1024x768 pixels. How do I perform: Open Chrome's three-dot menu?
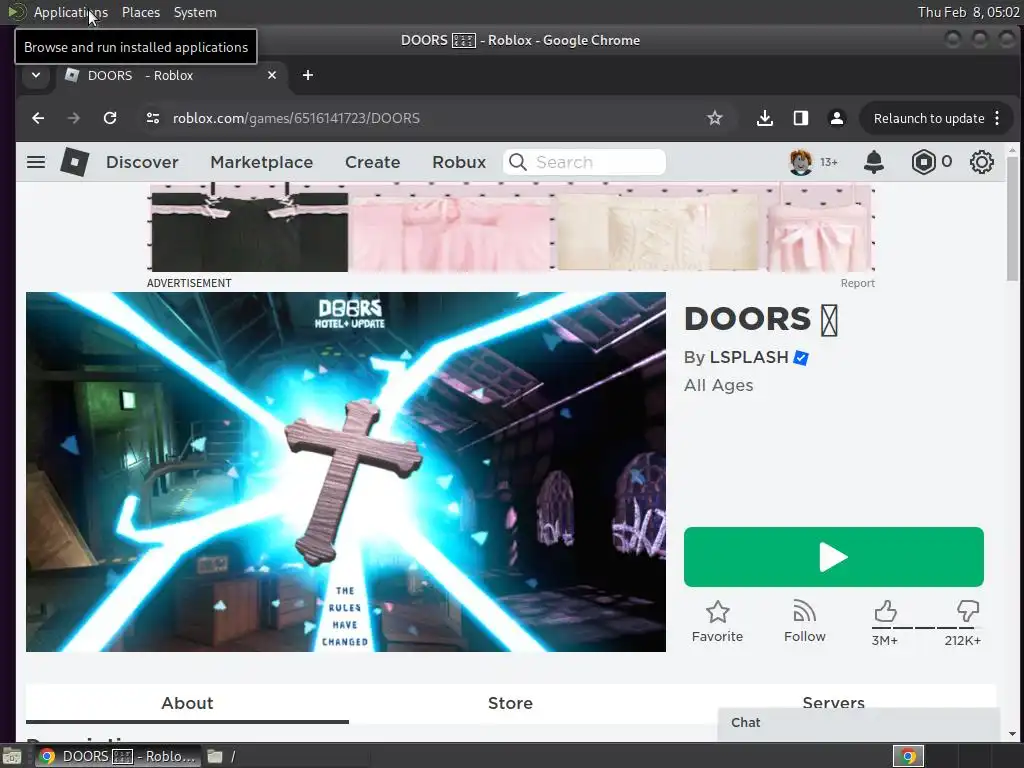(997, 118)
